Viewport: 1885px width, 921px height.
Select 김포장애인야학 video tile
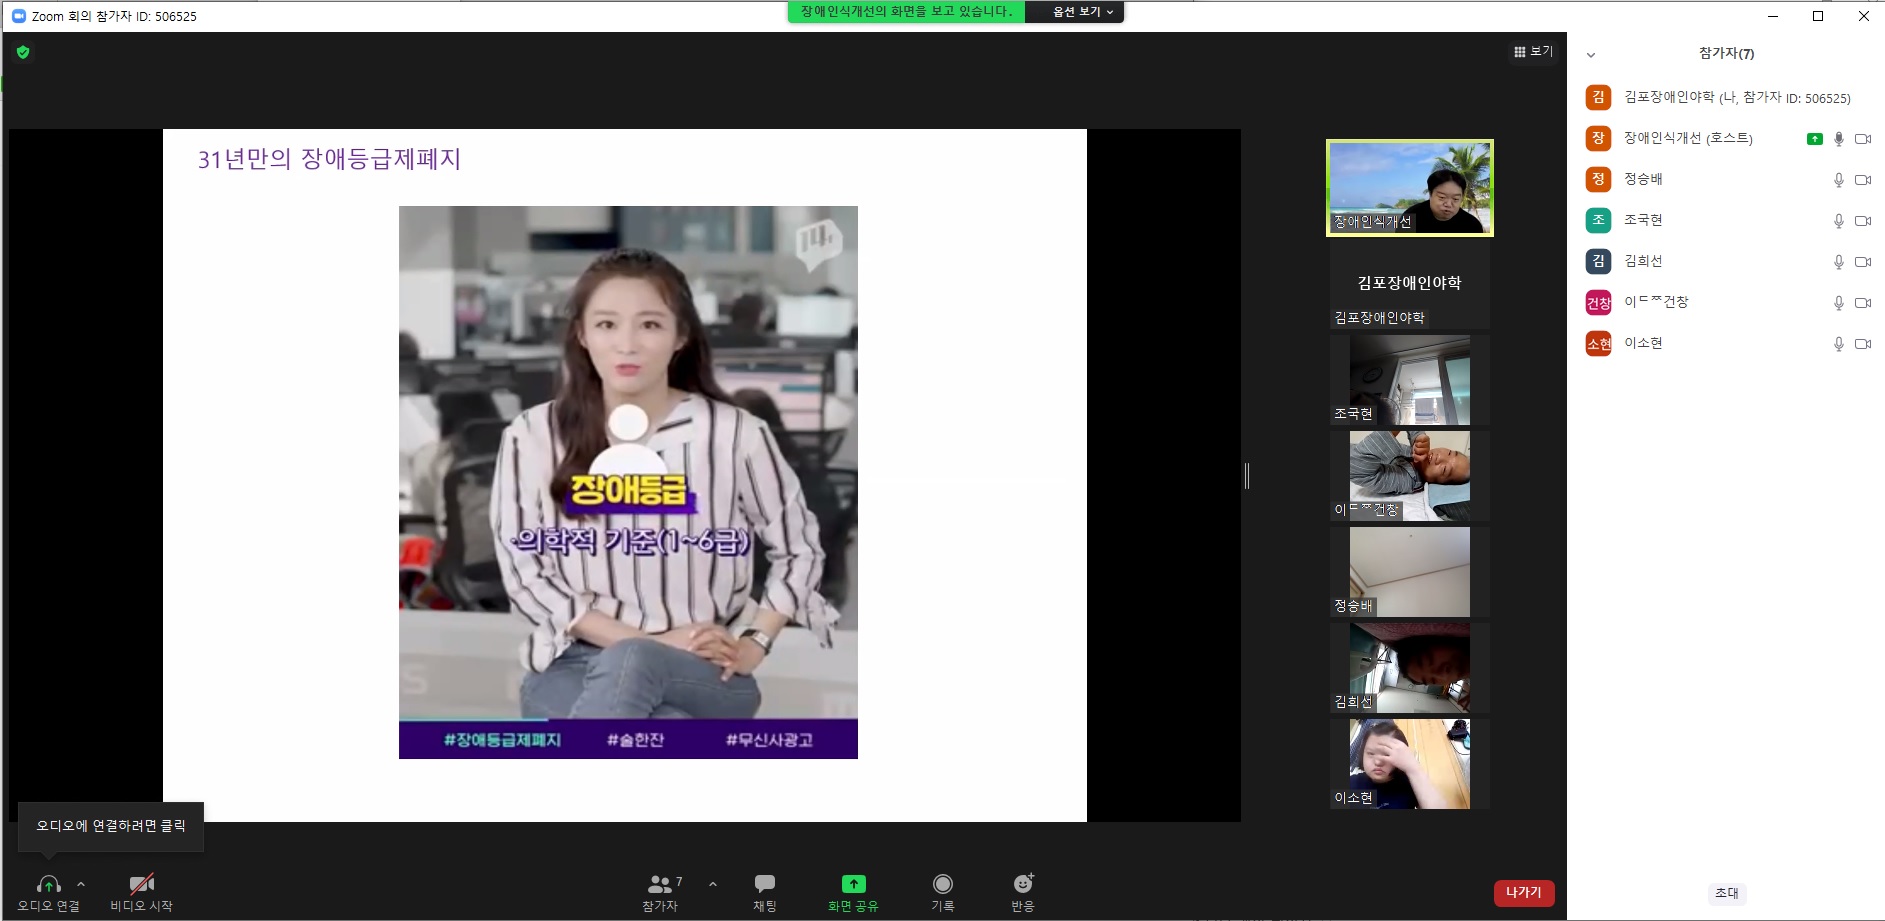(1410, 285)
